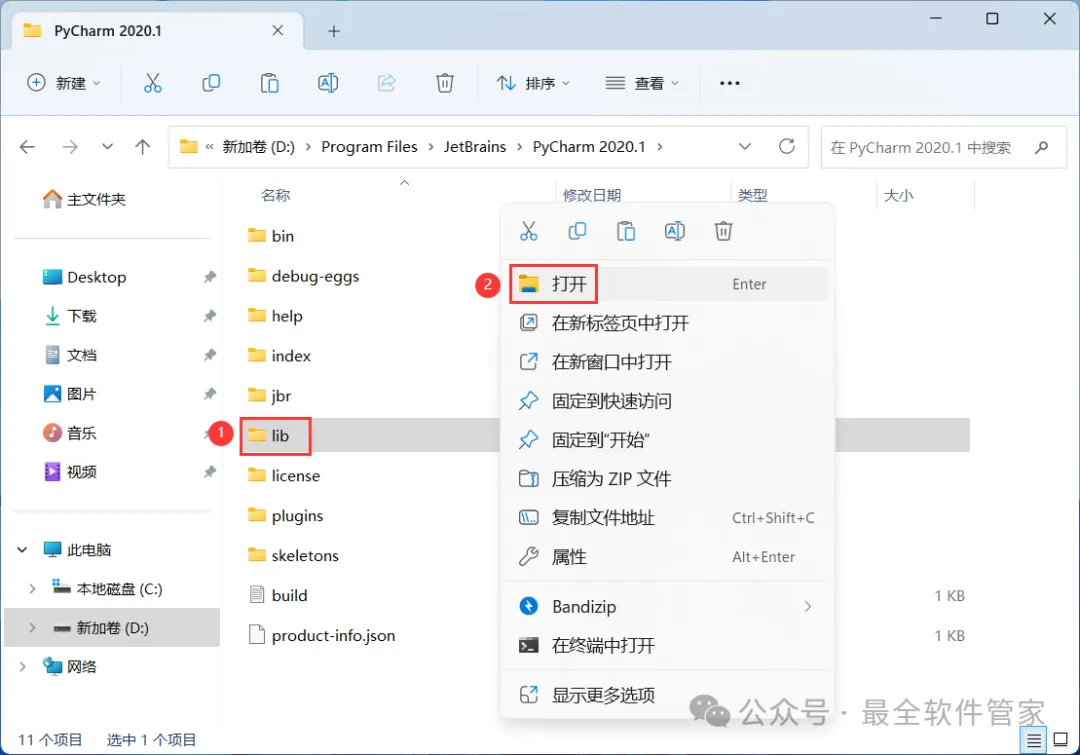Select the plugins folder

tap(285, 515)
